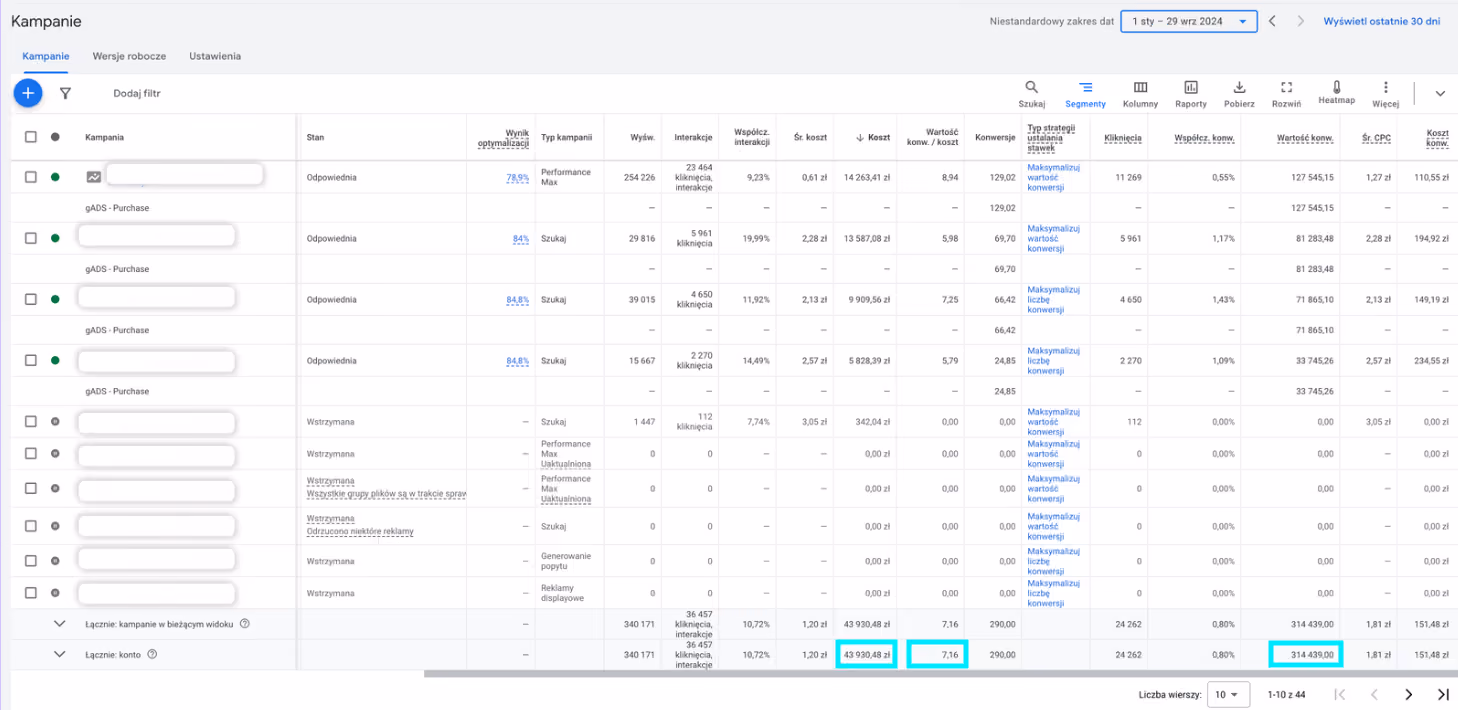
Task: Sort by the Konwersje column header
Action: tap(995, 138)
